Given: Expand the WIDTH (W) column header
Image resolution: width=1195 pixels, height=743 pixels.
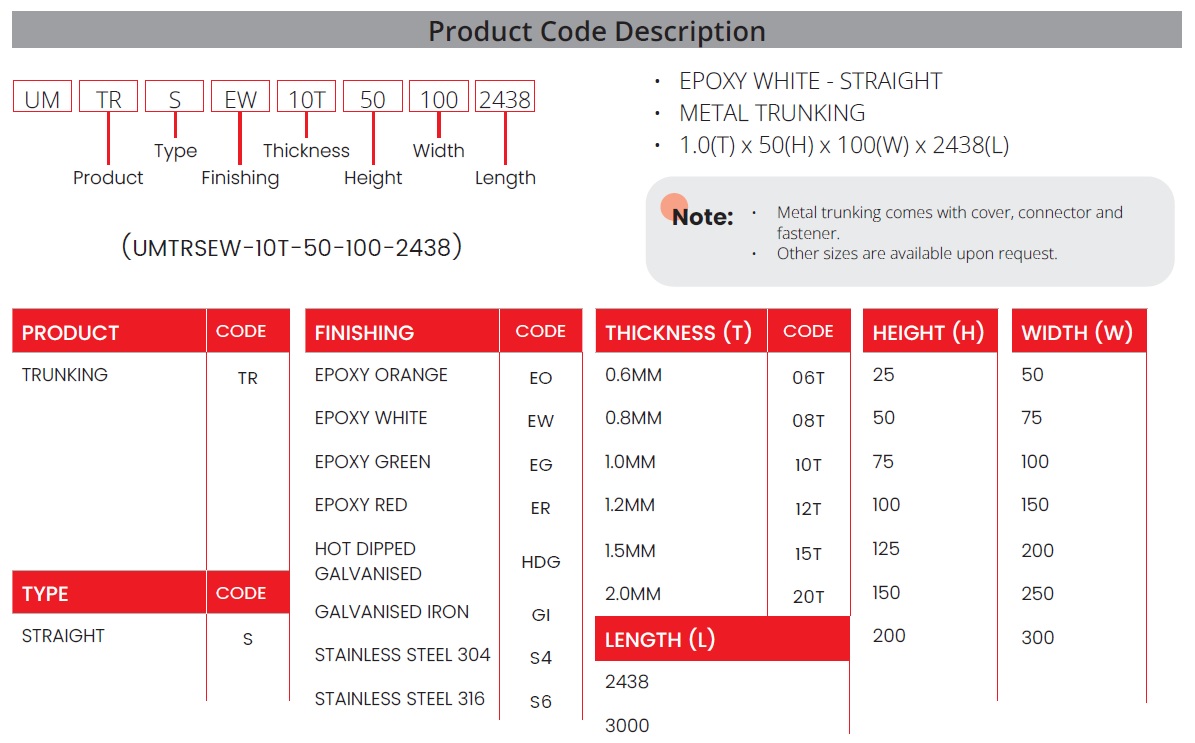Looking at the screenshot, I should tap(1079, 331).
